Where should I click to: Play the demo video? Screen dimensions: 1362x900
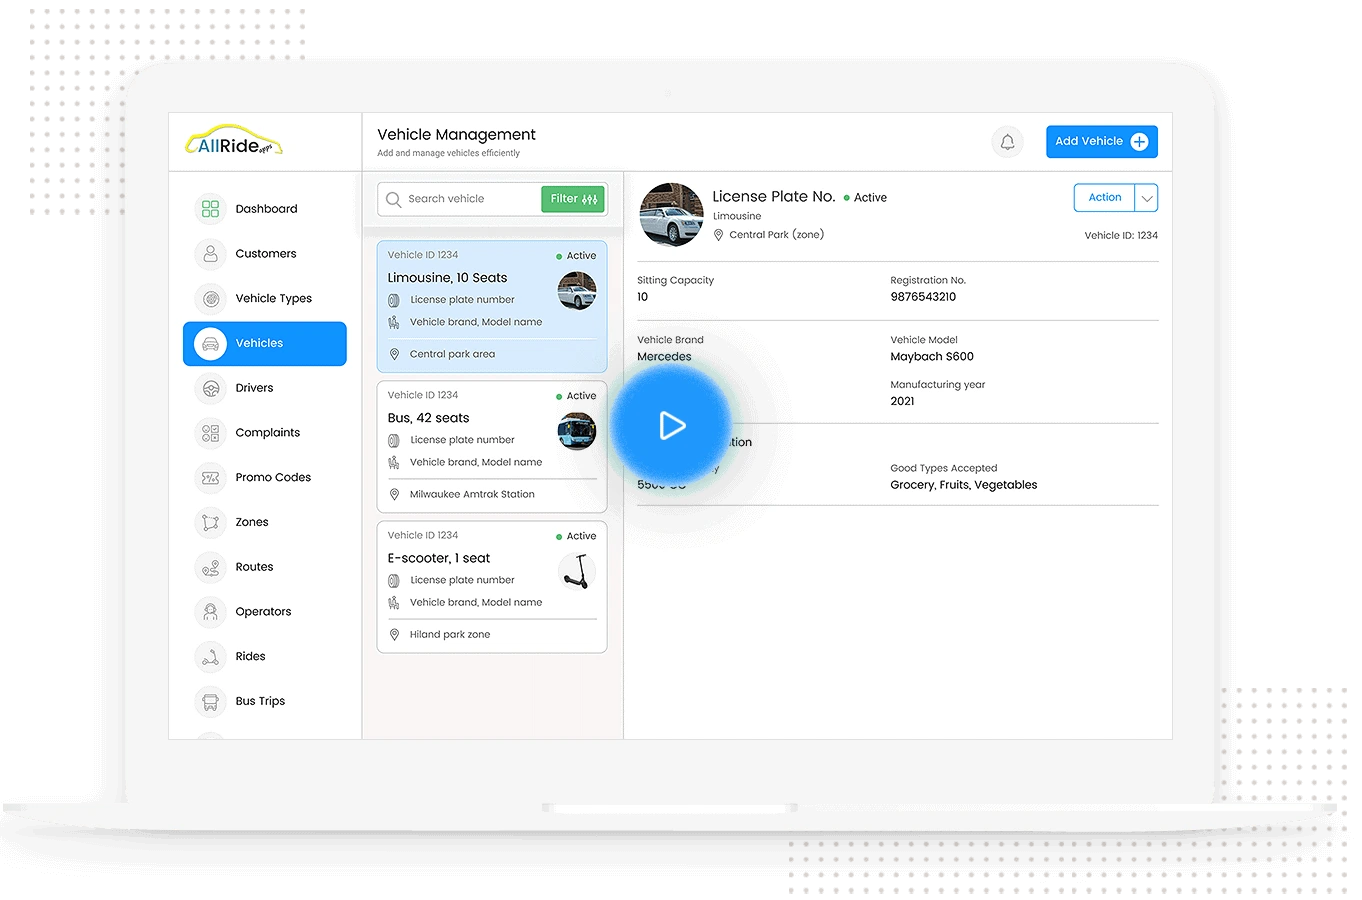[671, 426]
